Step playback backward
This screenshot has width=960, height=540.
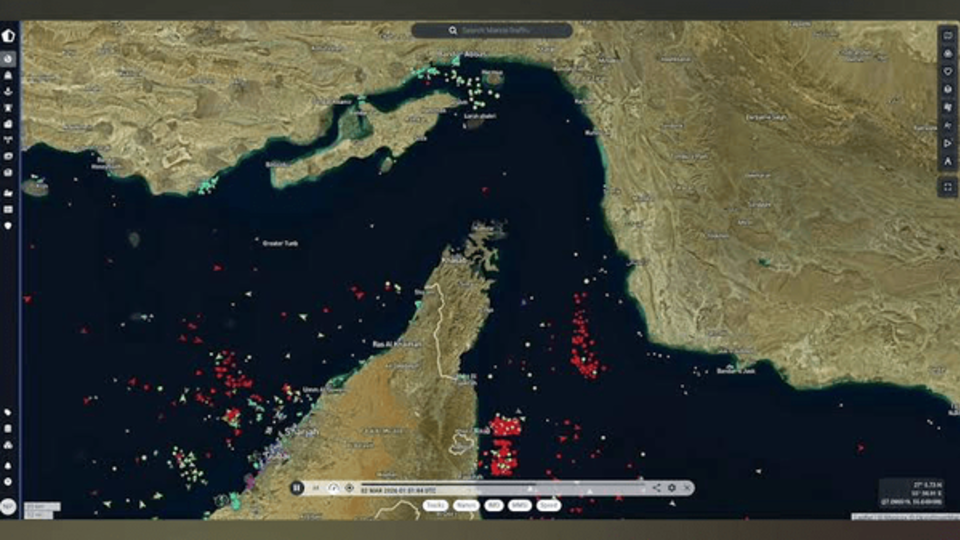point(317,488)
